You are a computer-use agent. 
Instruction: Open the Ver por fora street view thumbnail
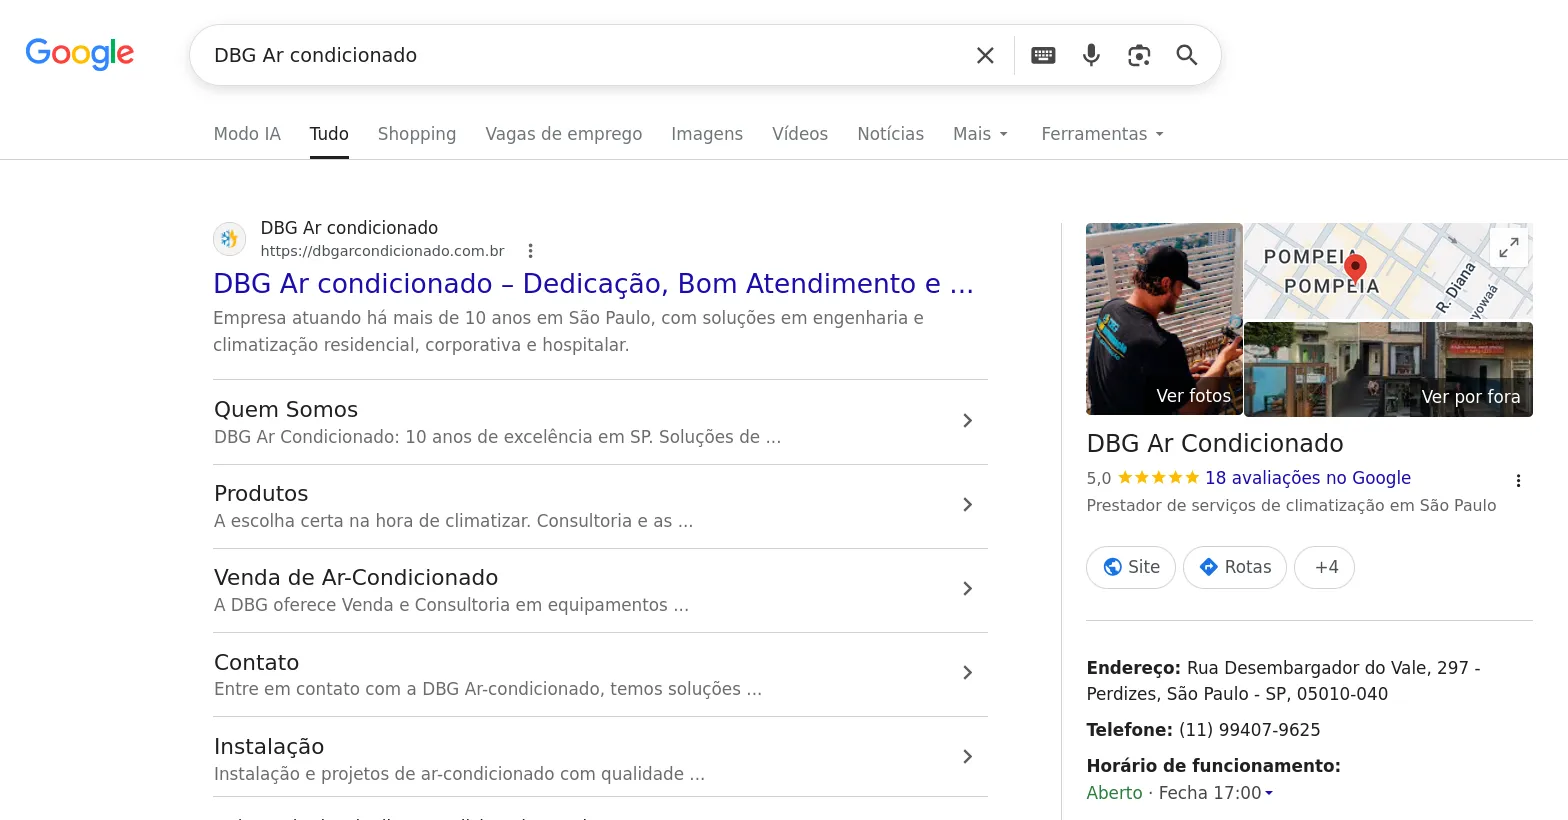[1389, 369]
